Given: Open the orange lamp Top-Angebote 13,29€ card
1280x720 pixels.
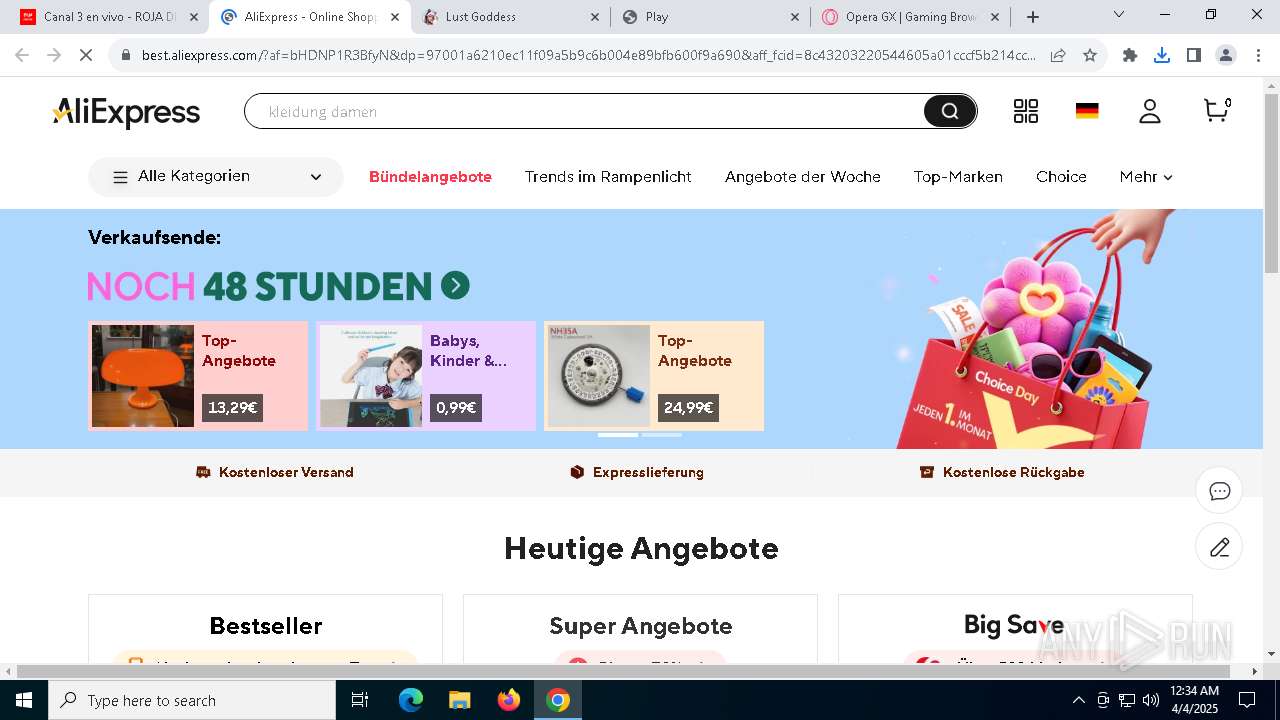Looking at the screenshot, I should (x=198, y=376).
